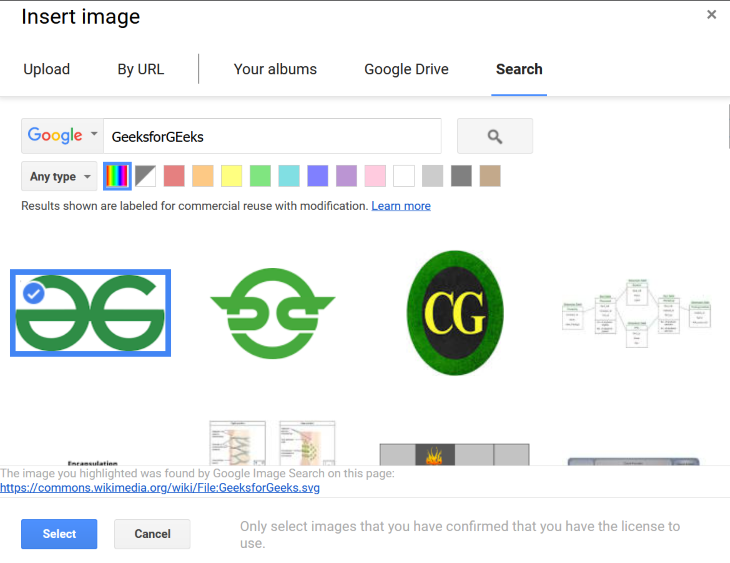Choose the black and white filter

146,176
